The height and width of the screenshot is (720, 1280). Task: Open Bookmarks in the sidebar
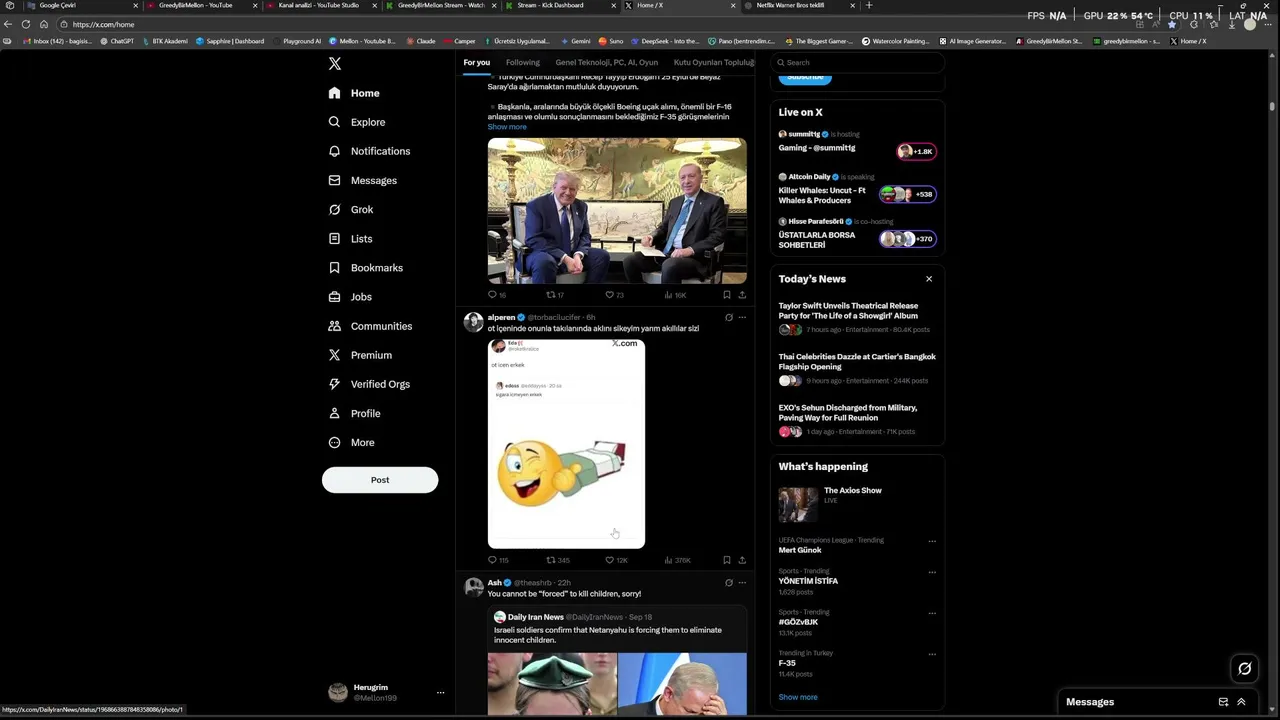pyautogui.click(x=366, y=268)
